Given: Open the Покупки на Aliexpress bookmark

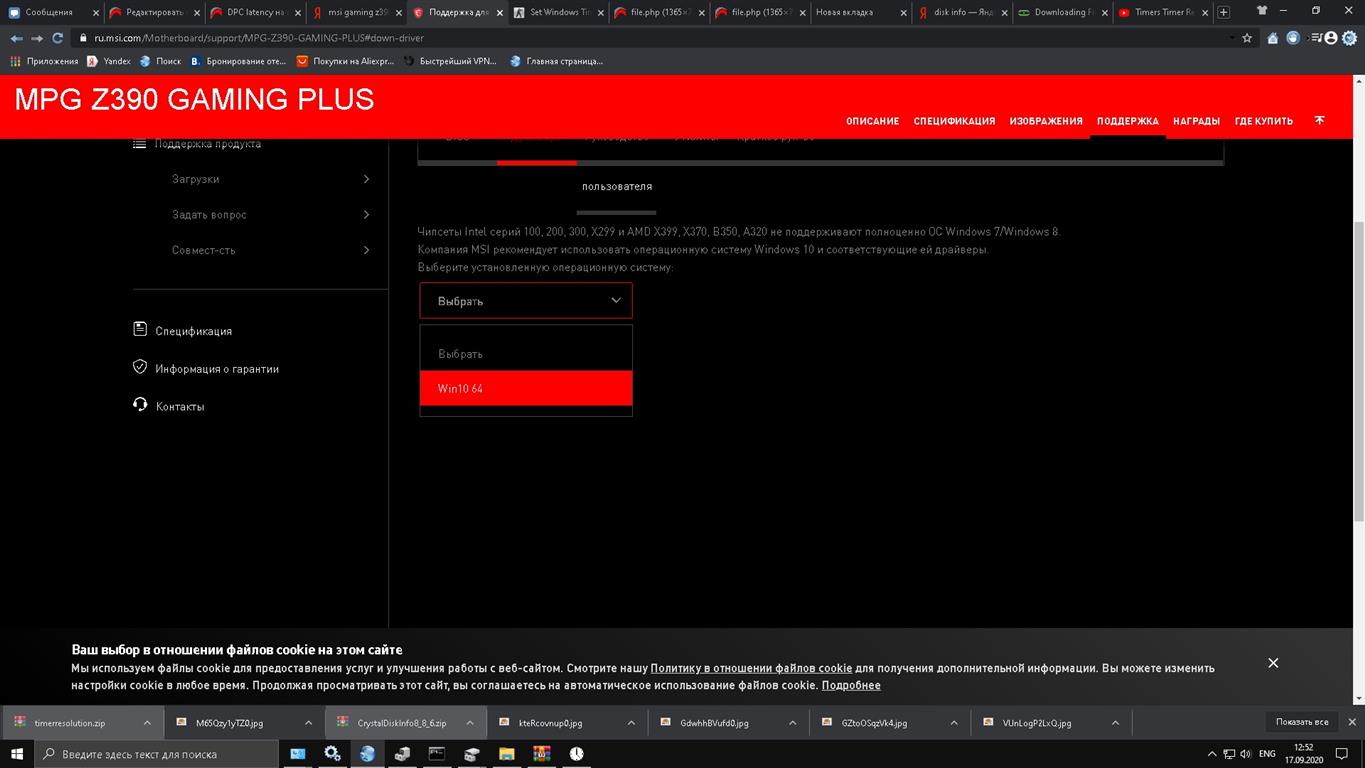Looking at the screenshot, I should click(x=346, y=61).
